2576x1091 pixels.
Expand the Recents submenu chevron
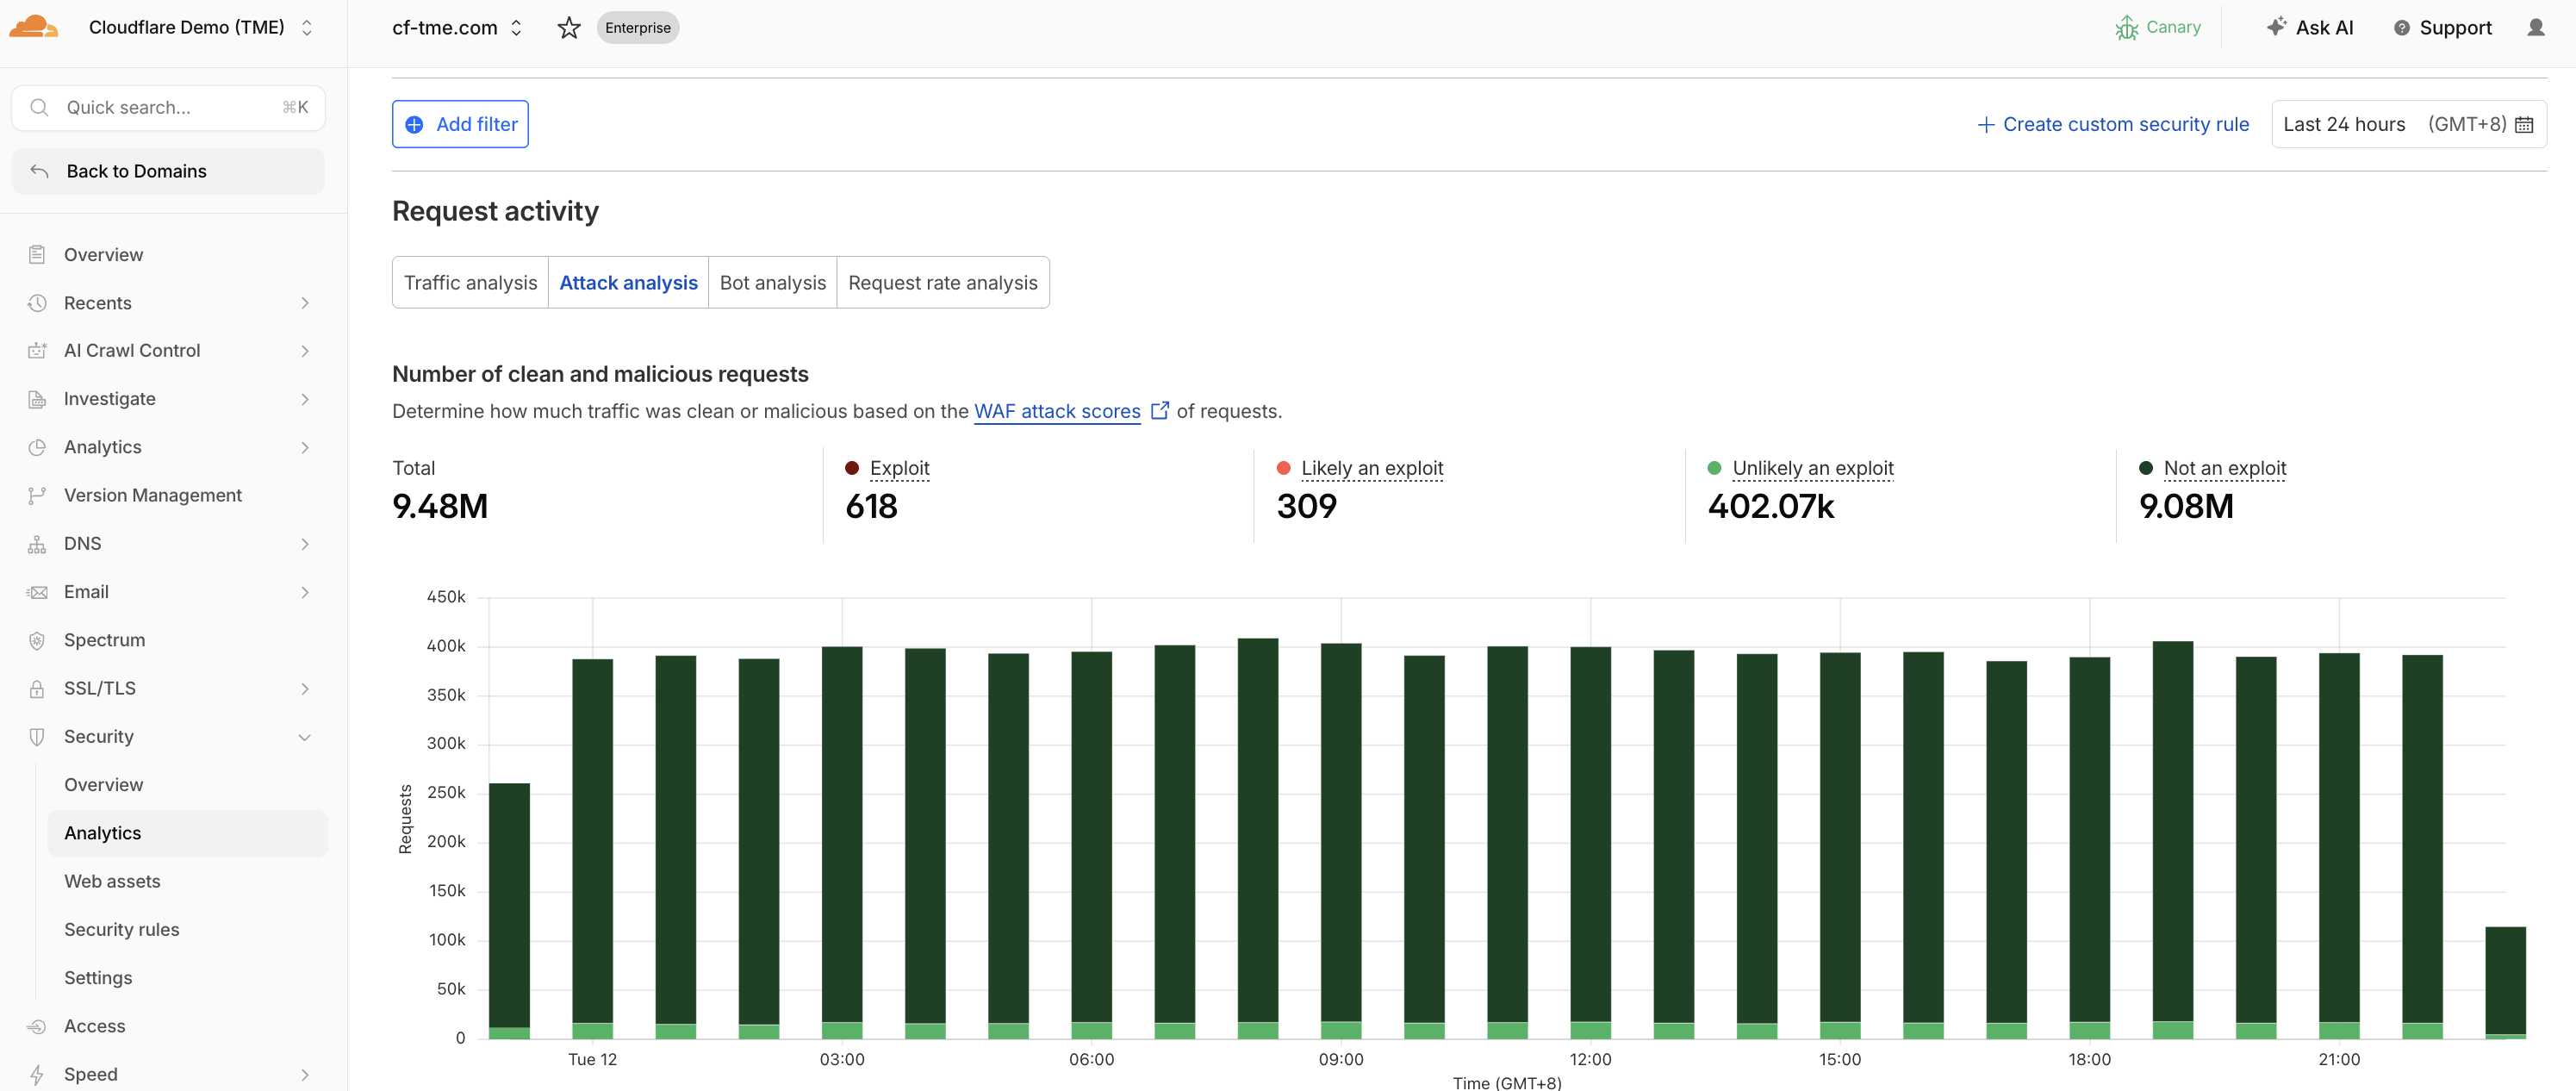pos(305,303)
